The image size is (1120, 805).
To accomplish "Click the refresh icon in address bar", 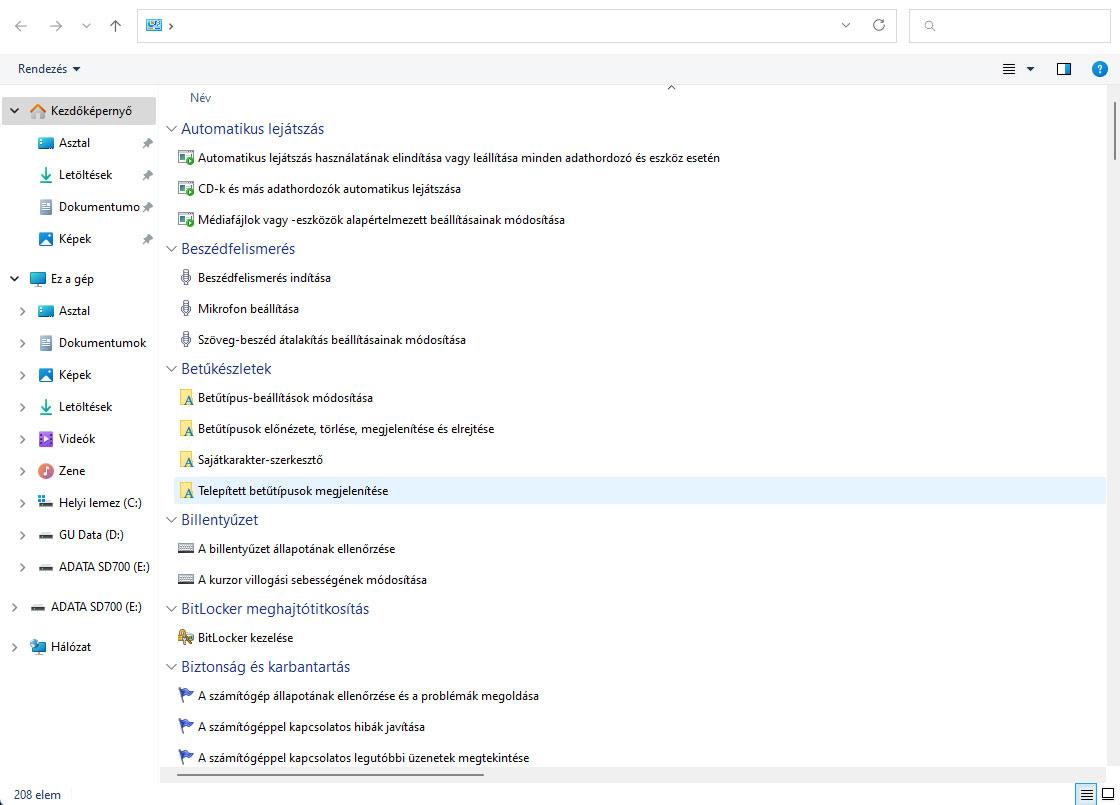I will [879, 25].
